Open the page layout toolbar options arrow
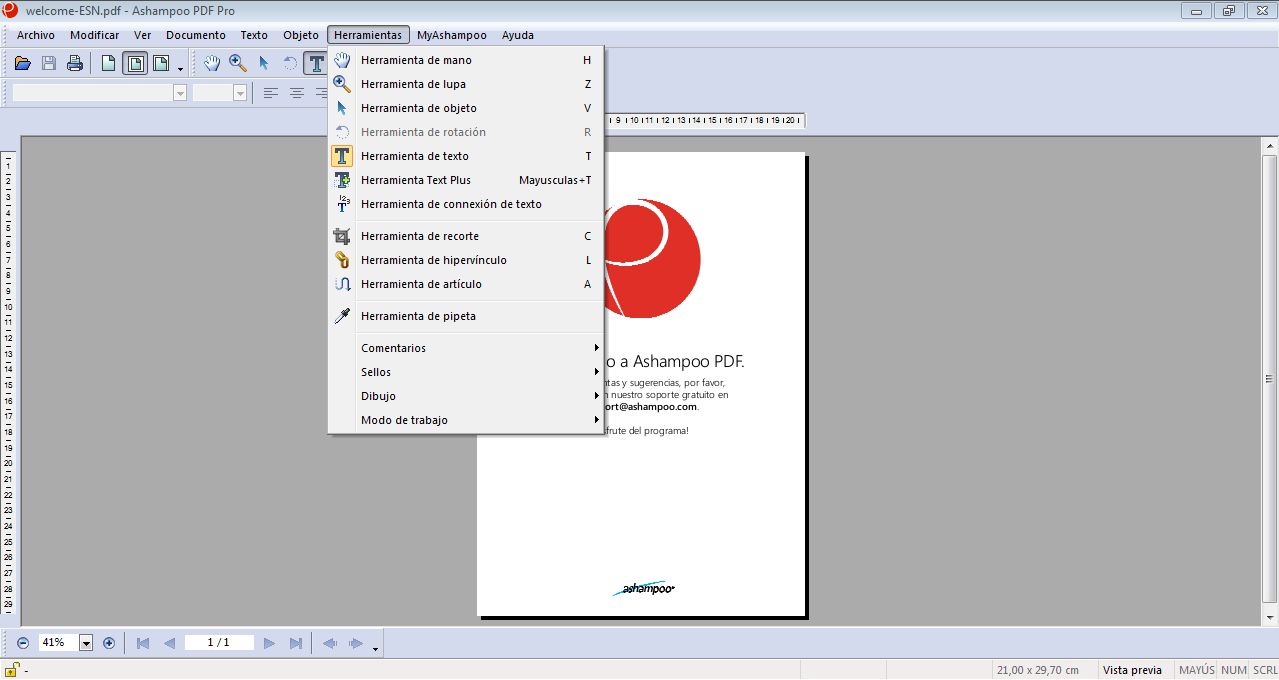1279x680 pixels. [x=180, y=70]
